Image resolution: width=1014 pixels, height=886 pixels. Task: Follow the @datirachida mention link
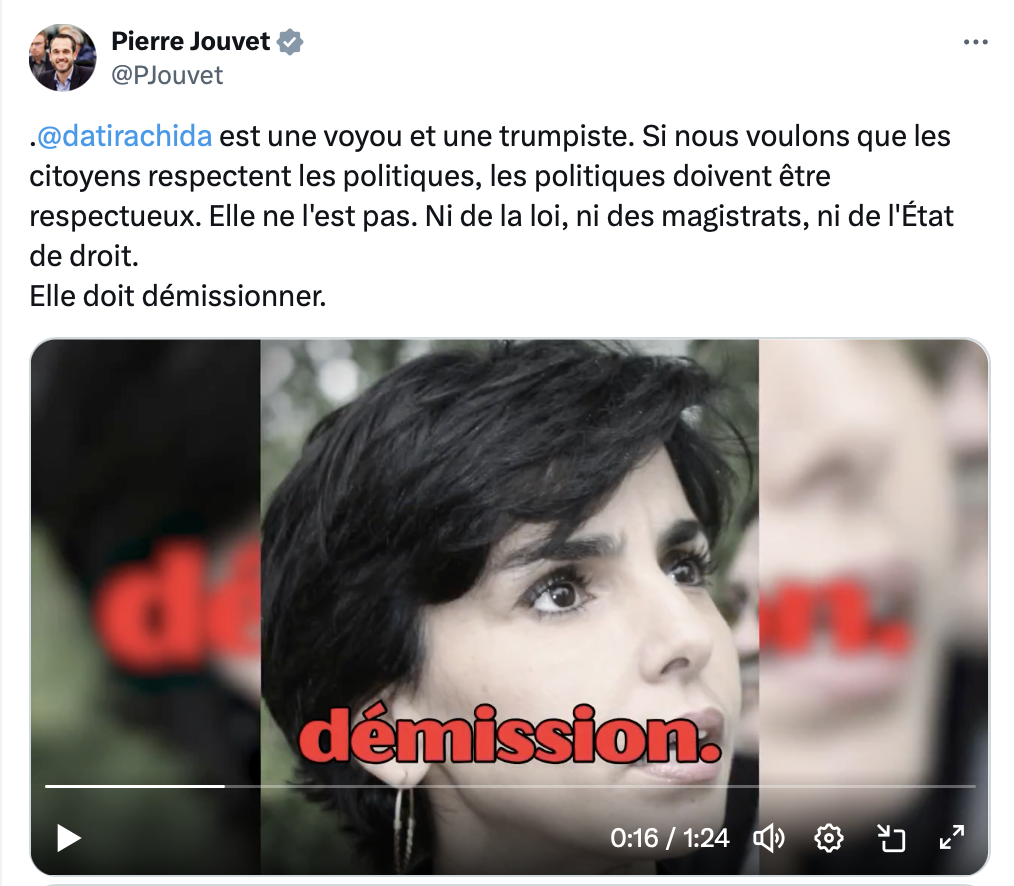pyautogui.click(x=124, y=136)
